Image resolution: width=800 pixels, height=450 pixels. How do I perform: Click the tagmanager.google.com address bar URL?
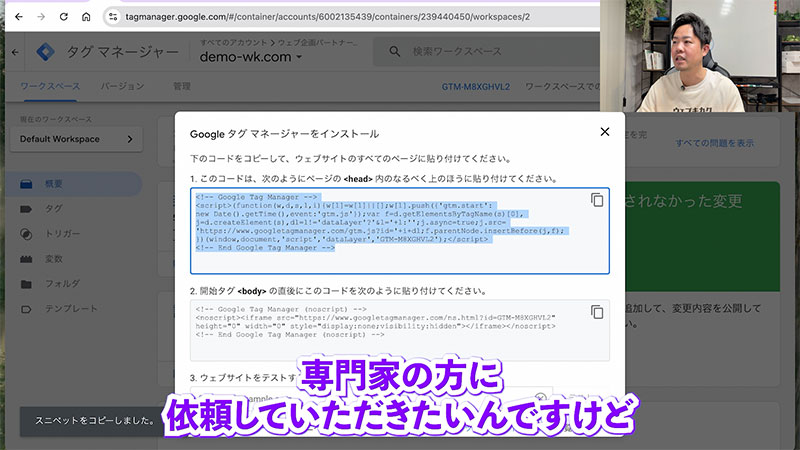[328, 17]
